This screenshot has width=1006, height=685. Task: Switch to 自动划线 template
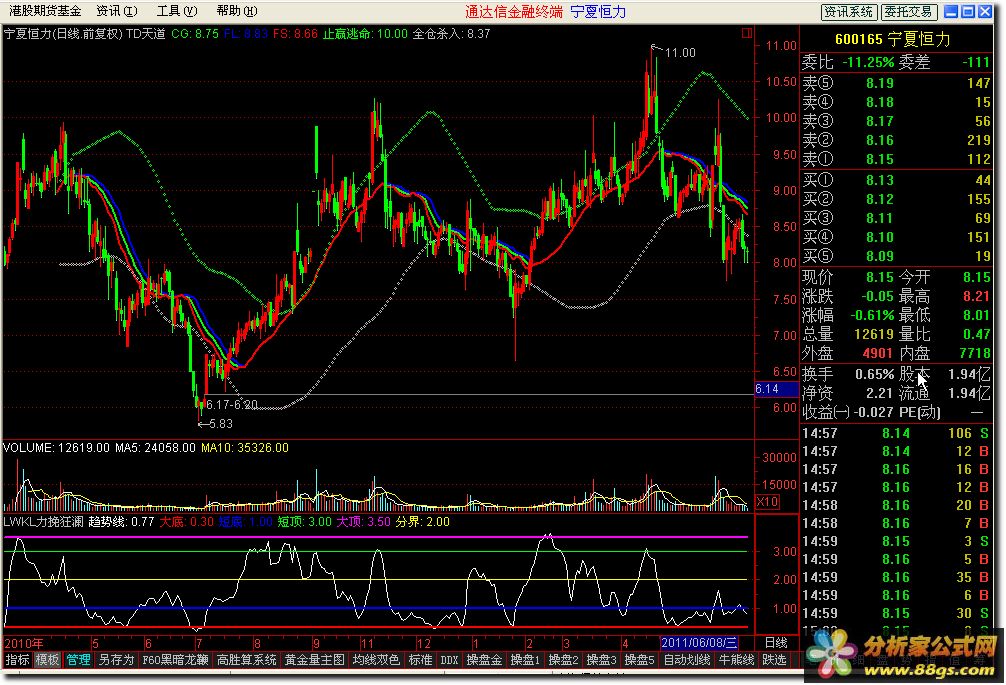point(686,659)
